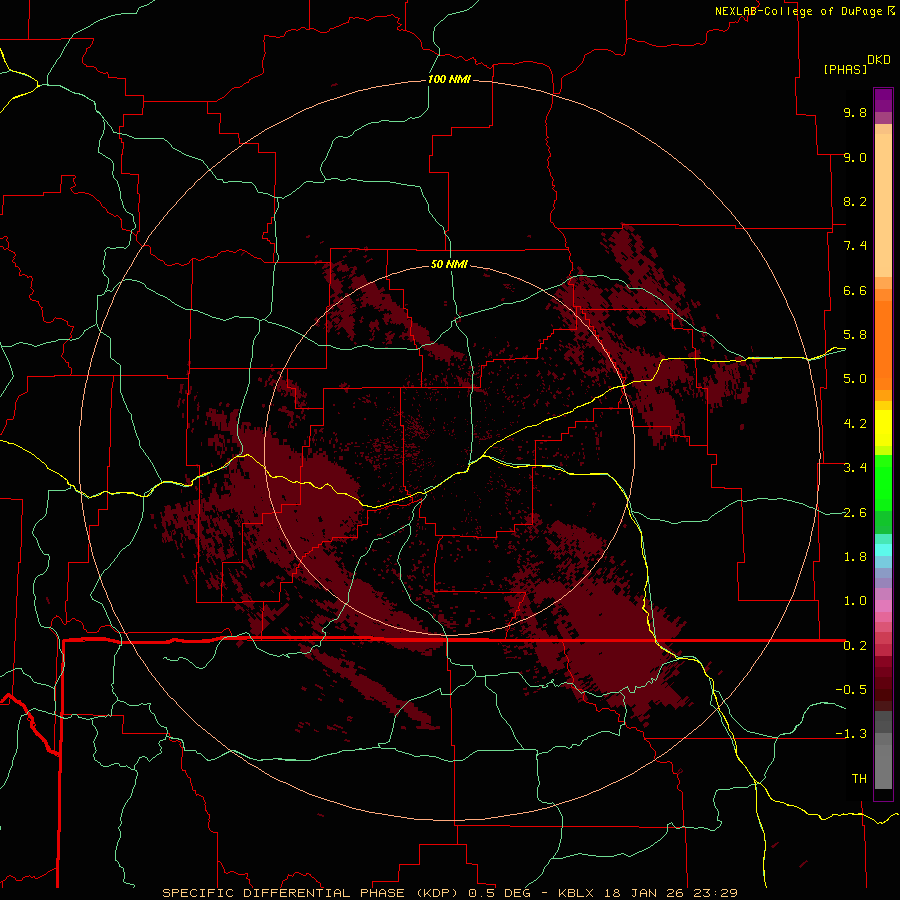Click the 100 NMI range ring label
Image resolution: width=900 pixels, height=900 pixels.
[x=449, y=79]
